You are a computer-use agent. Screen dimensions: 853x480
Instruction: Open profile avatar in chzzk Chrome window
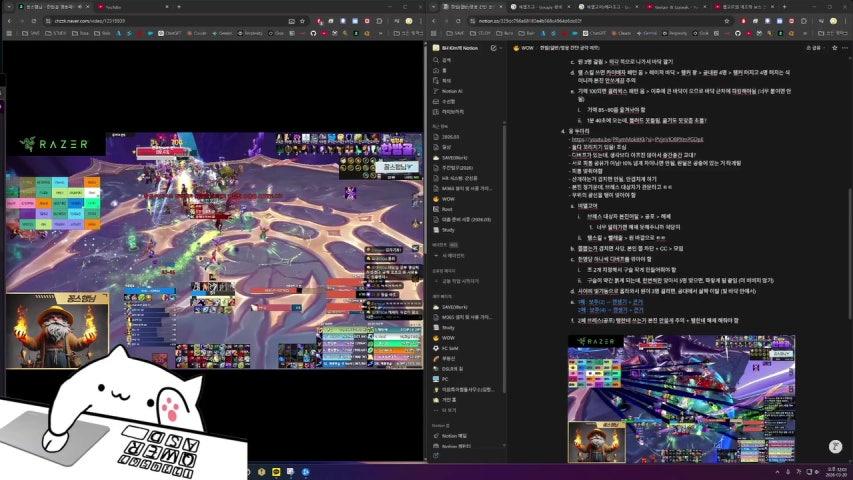pyautogui.click(x=409, y=21)
